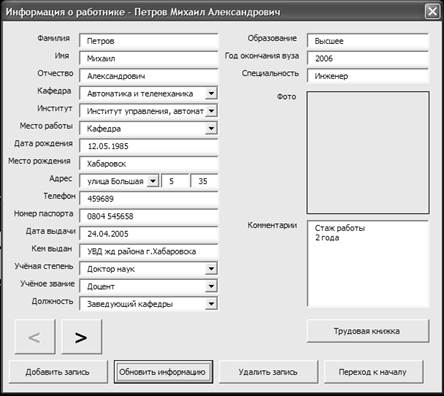Open the Институт combo box arrow

(211, 111)
